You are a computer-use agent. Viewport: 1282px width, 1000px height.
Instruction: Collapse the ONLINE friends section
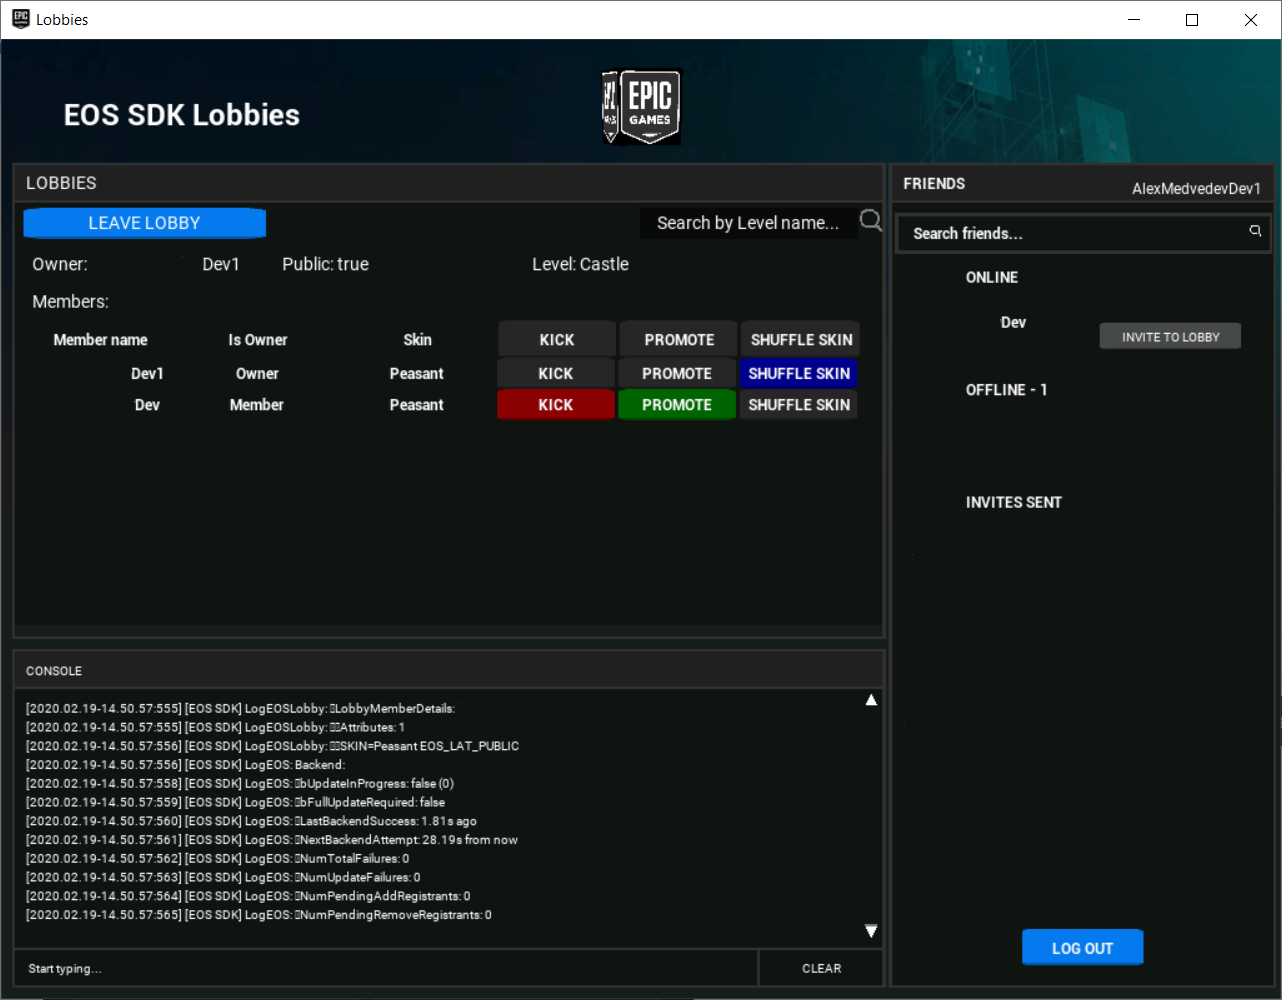pos(991,277)
